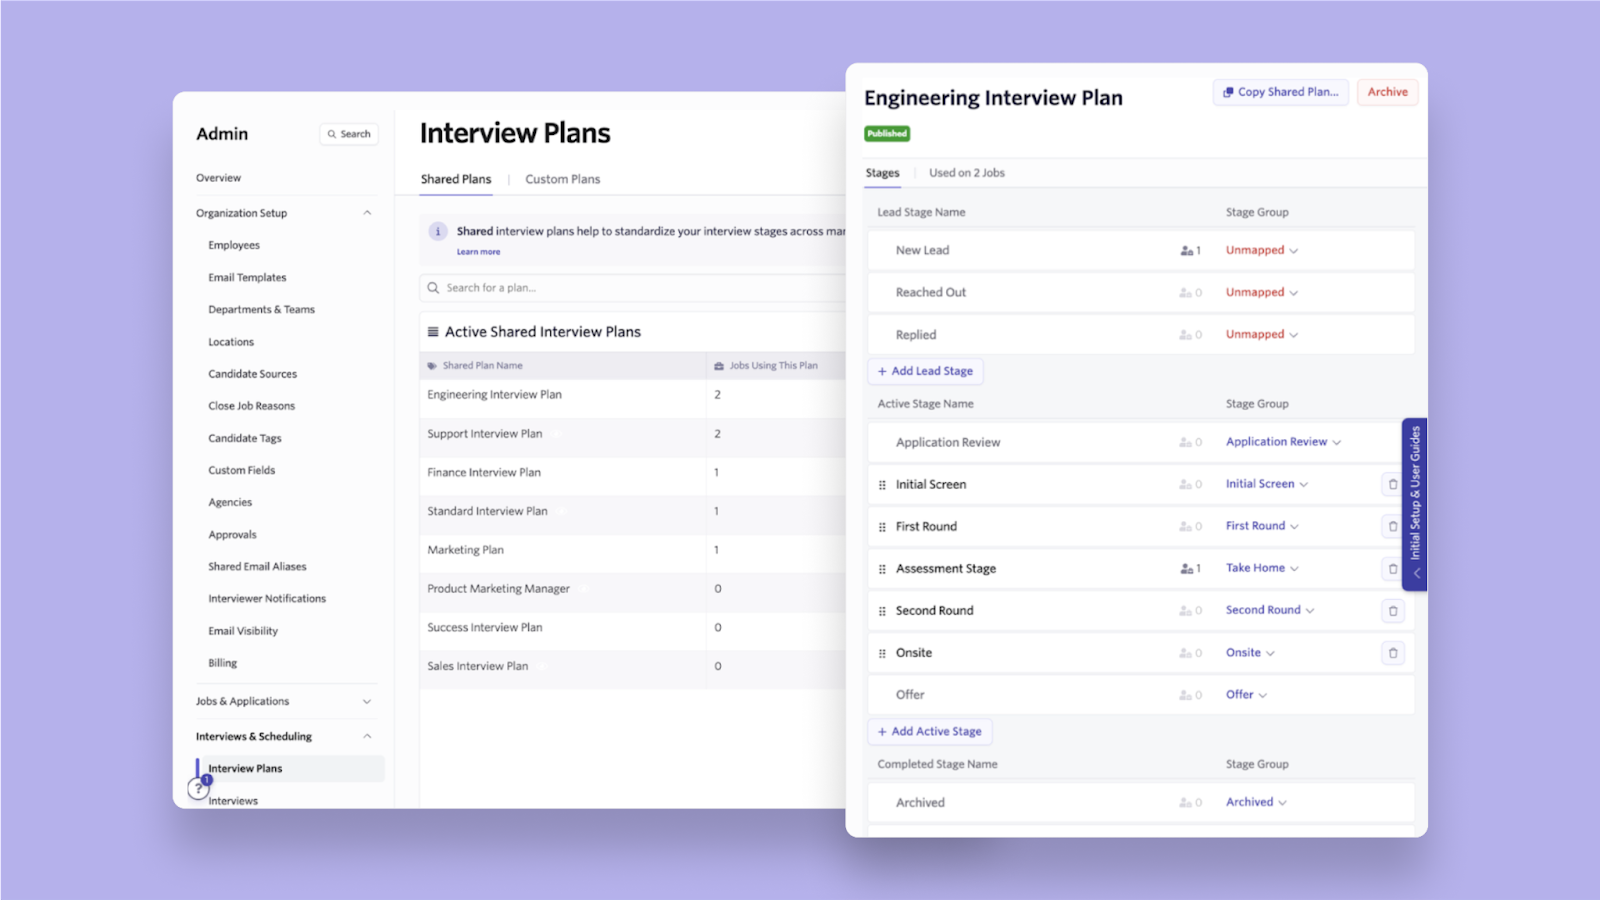The height and width of the screenshot is (900, 1600).
Task: Click trash icon next to Onsite stage
Action: pos(1392,653)
